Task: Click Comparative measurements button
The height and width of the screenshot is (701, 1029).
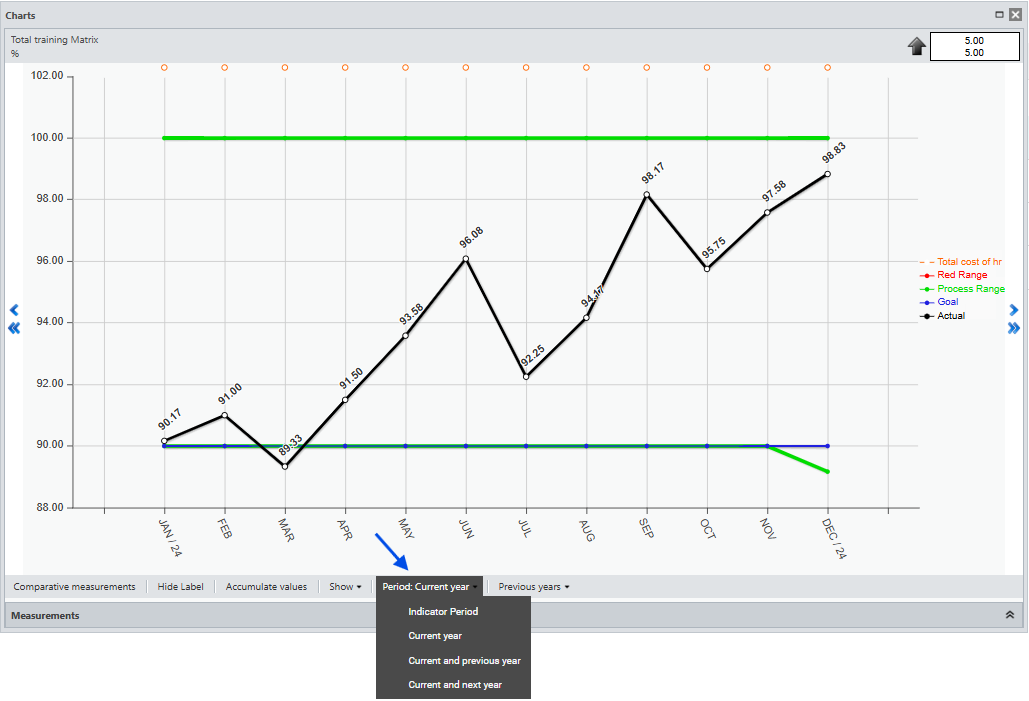Action: [74, 587]
